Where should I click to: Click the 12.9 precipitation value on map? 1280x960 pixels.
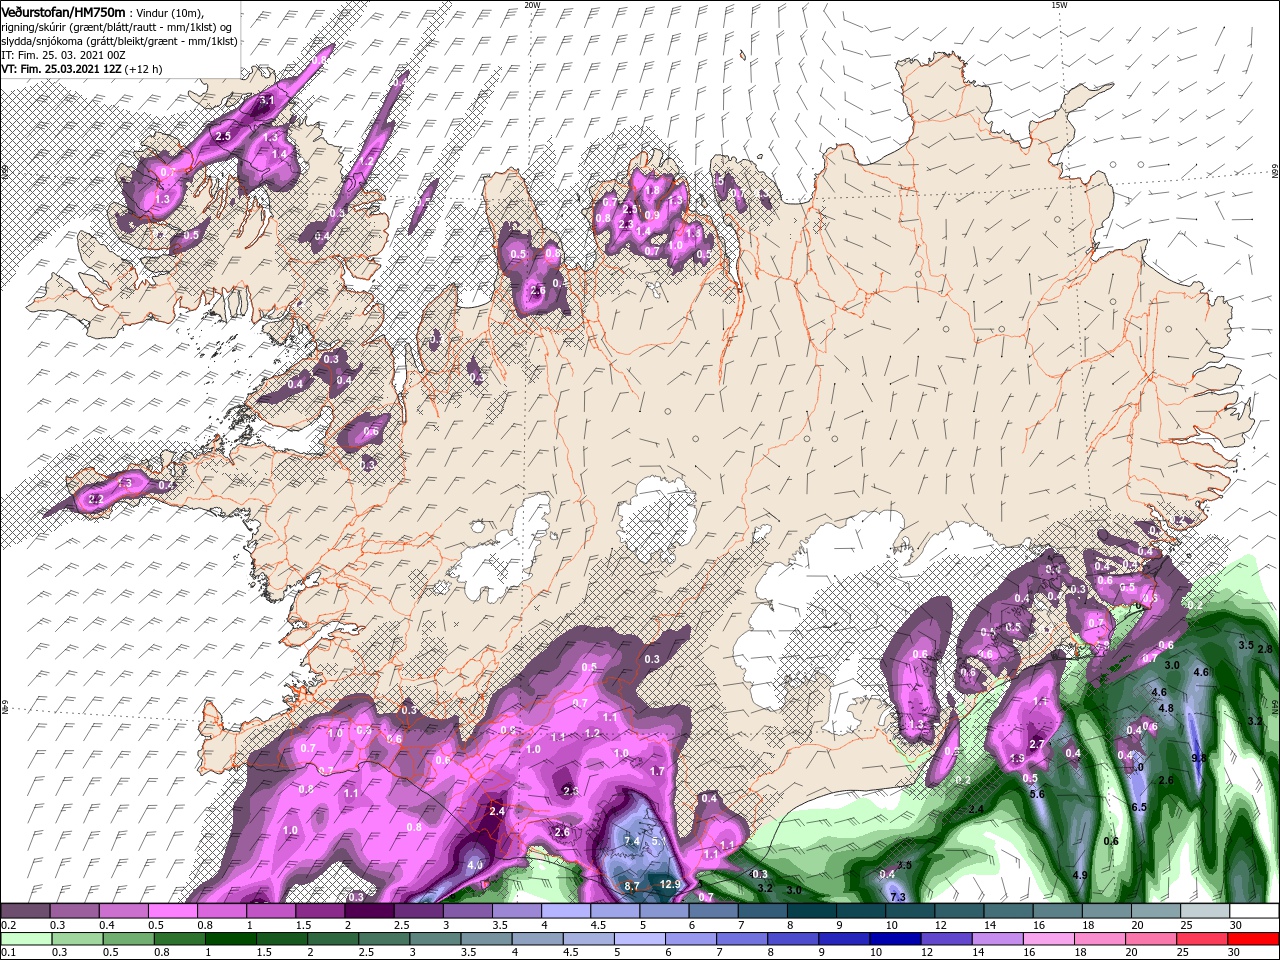[x=670, y=884]
